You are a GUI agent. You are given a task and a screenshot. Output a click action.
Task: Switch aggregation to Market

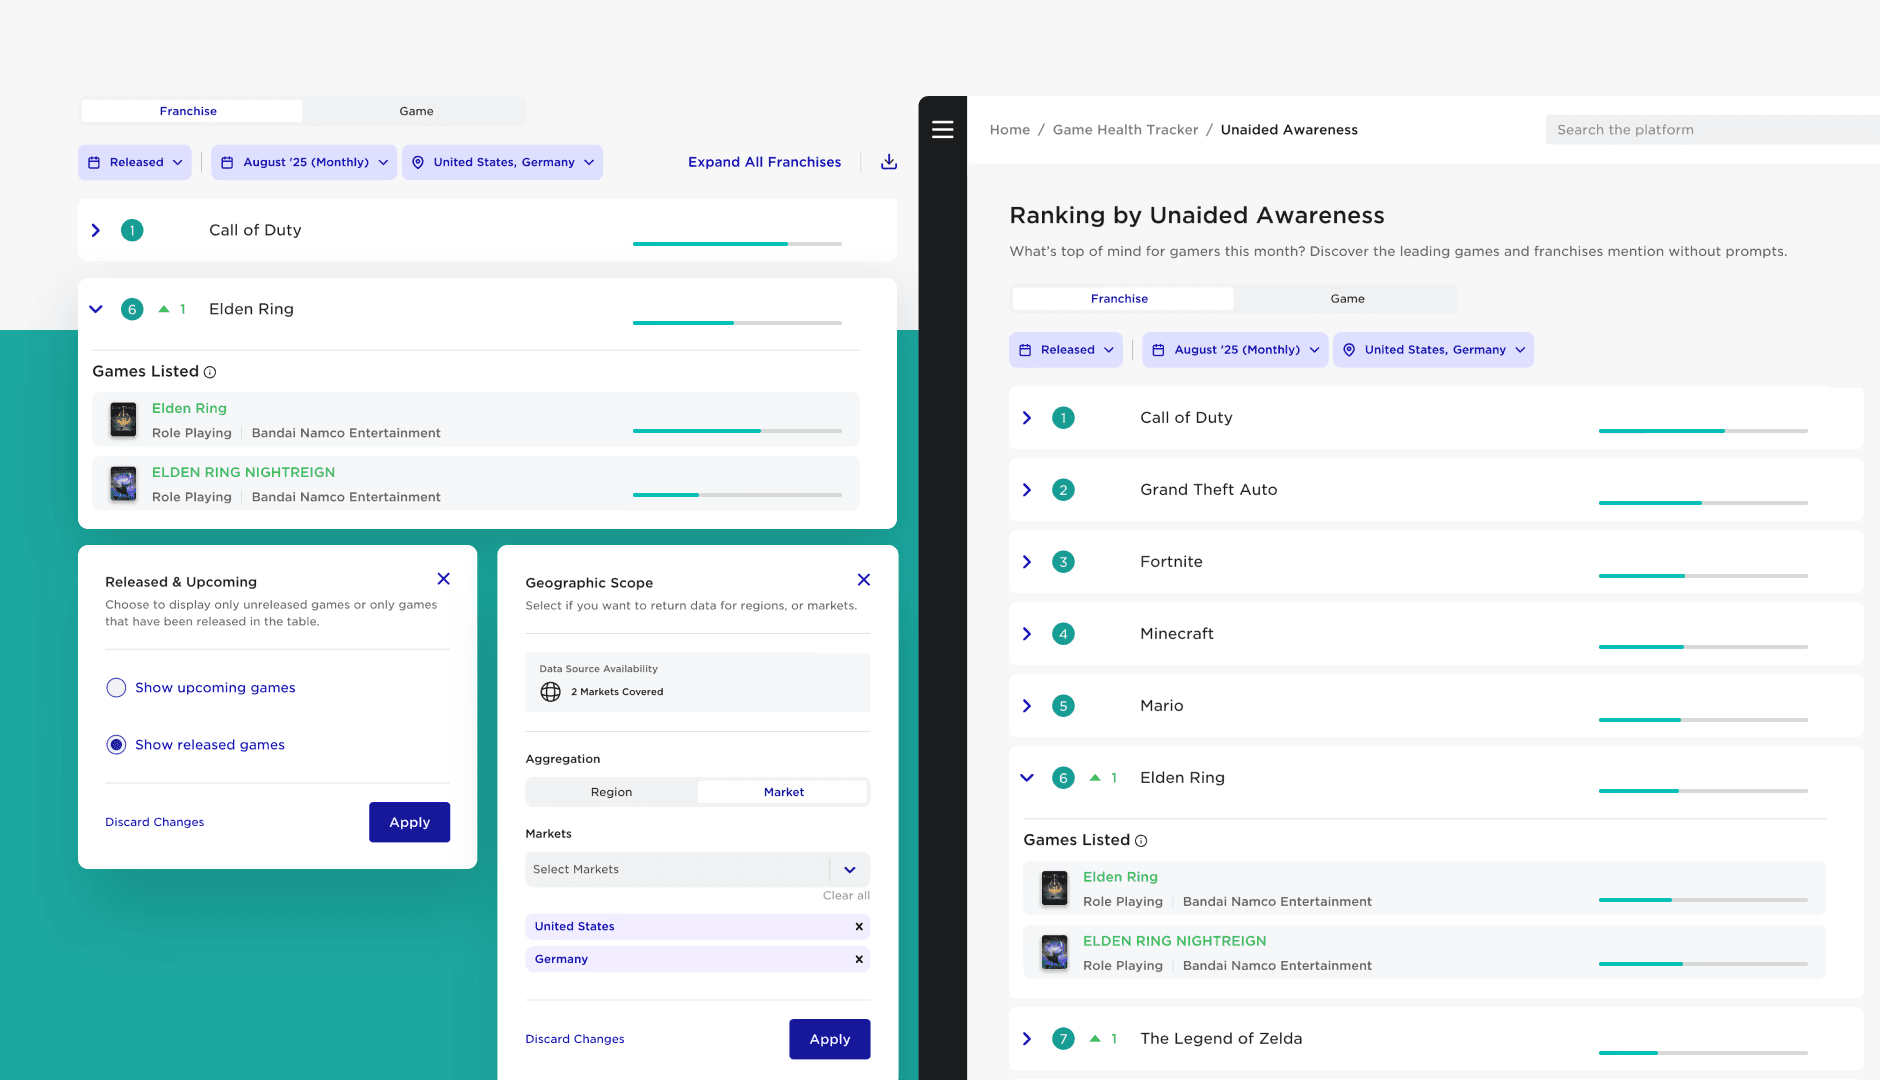pos(783,792)
